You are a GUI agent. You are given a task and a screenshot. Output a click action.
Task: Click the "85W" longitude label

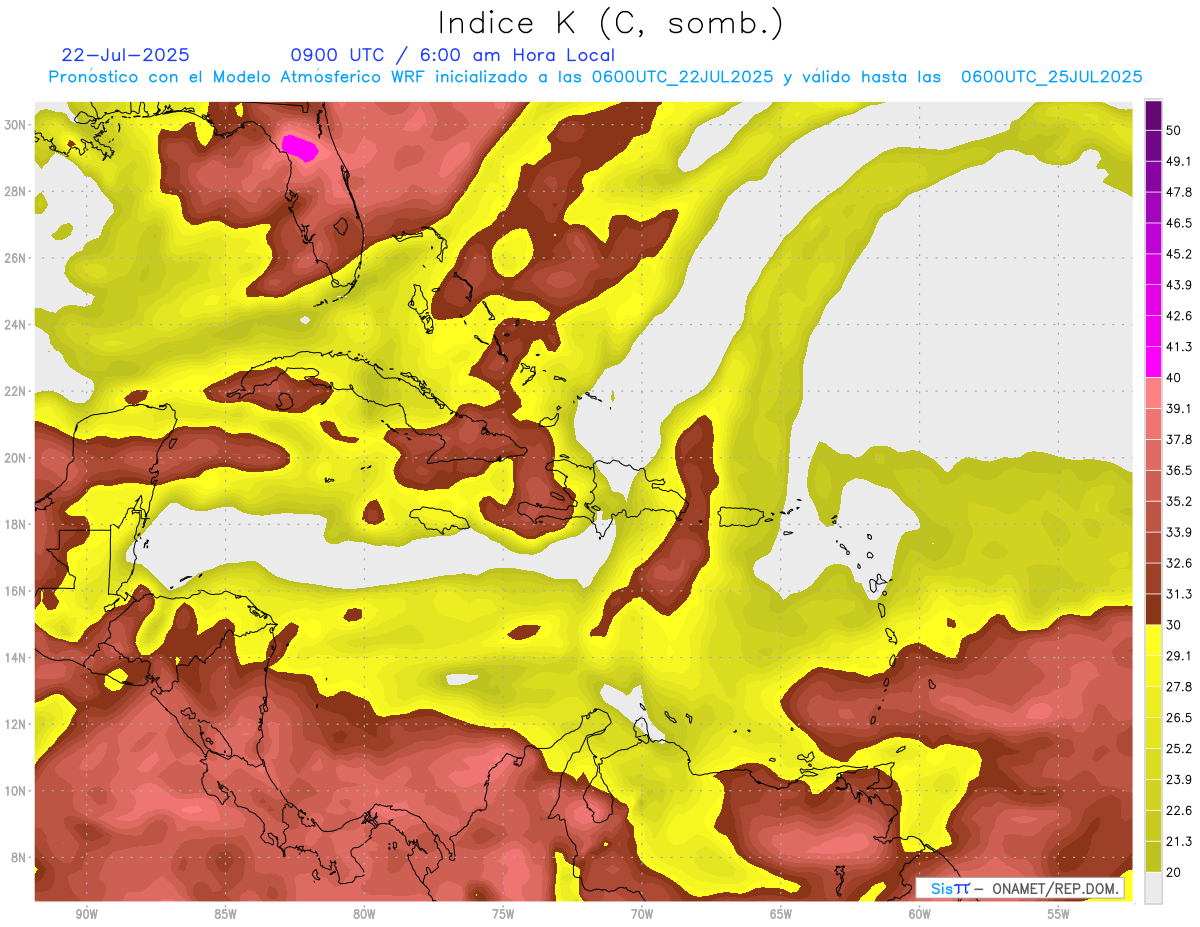pos(225,915)
